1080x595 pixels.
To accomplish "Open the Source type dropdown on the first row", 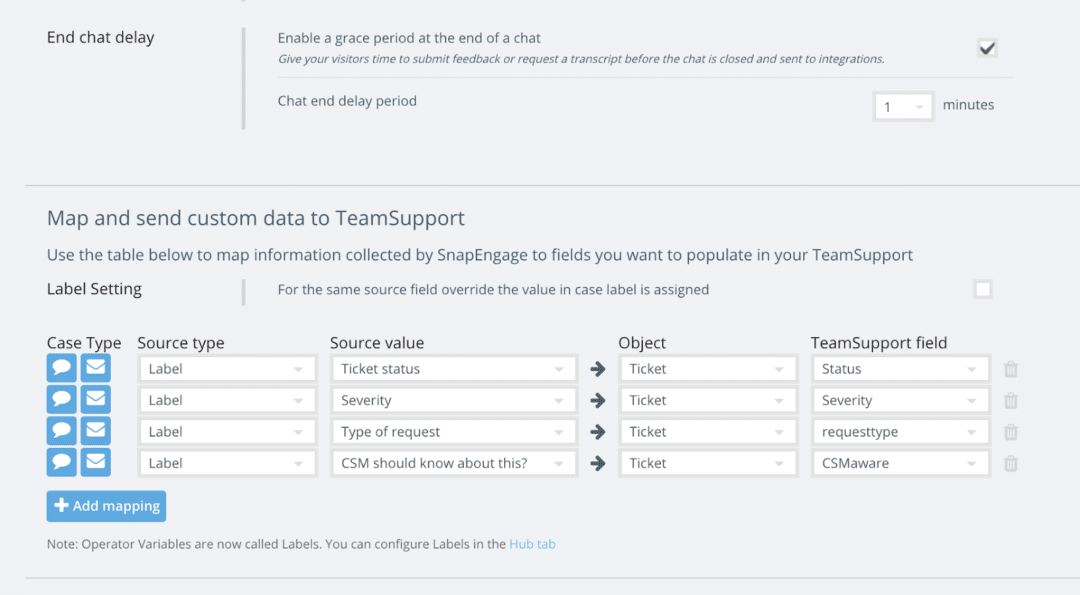I will 227,368.
